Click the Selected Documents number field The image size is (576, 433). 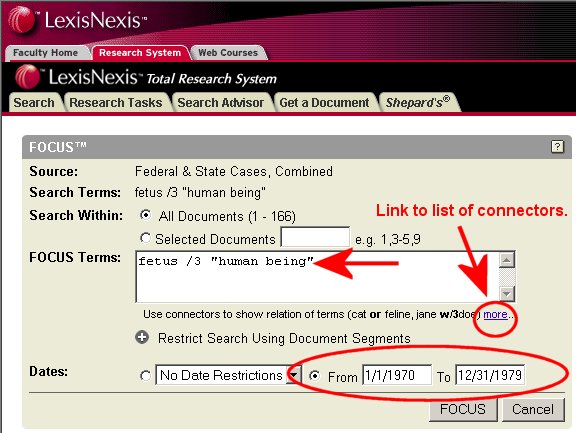[315, 237]
